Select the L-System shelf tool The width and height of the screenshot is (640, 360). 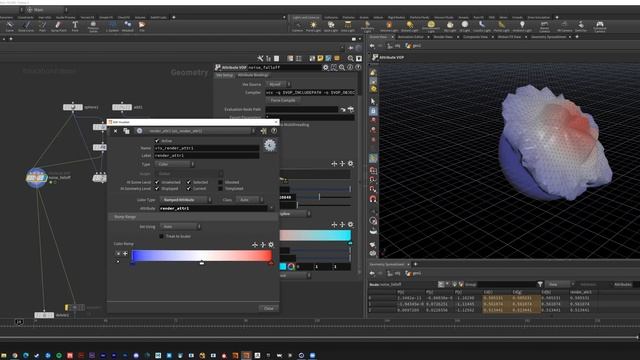112,27
